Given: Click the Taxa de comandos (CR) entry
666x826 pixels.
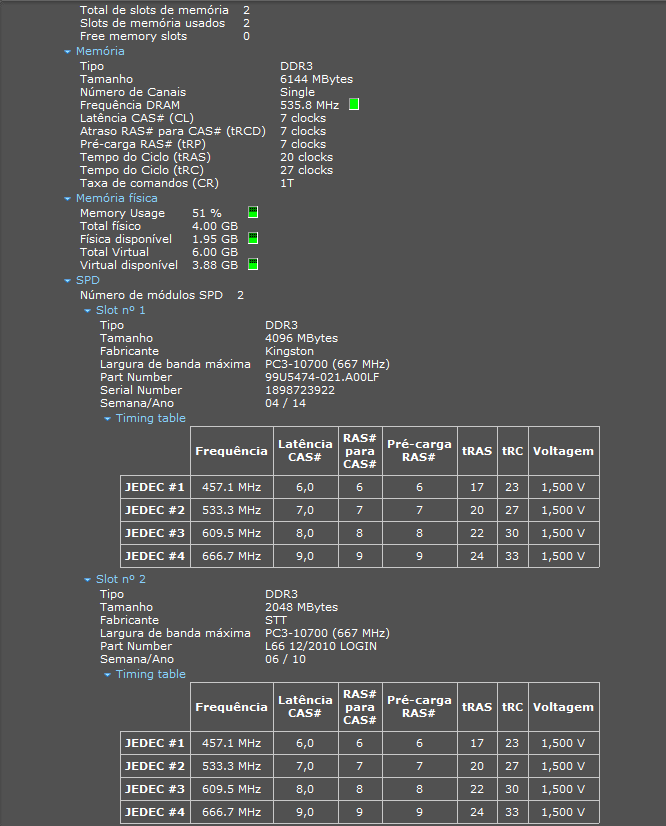Looking at the screenshot, I should (187, 183).
